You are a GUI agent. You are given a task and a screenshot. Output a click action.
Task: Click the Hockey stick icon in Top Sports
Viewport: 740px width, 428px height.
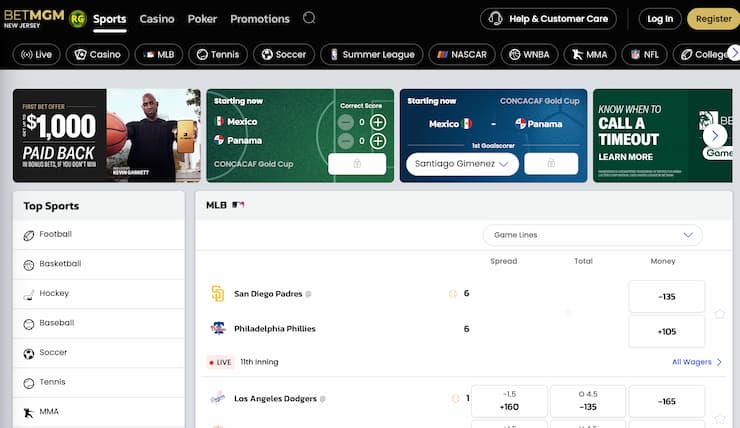(x=29, y=295)
